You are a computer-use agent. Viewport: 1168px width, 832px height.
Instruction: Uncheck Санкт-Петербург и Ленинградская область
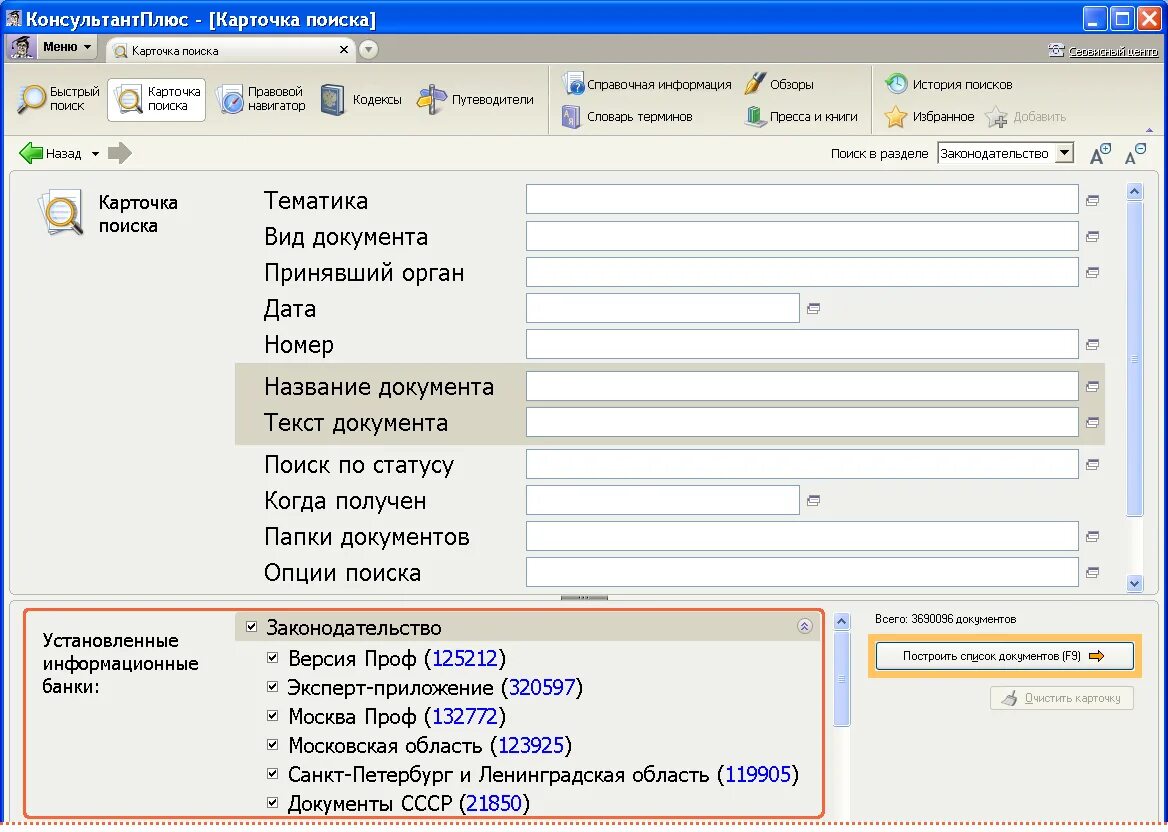pos(273,774)
